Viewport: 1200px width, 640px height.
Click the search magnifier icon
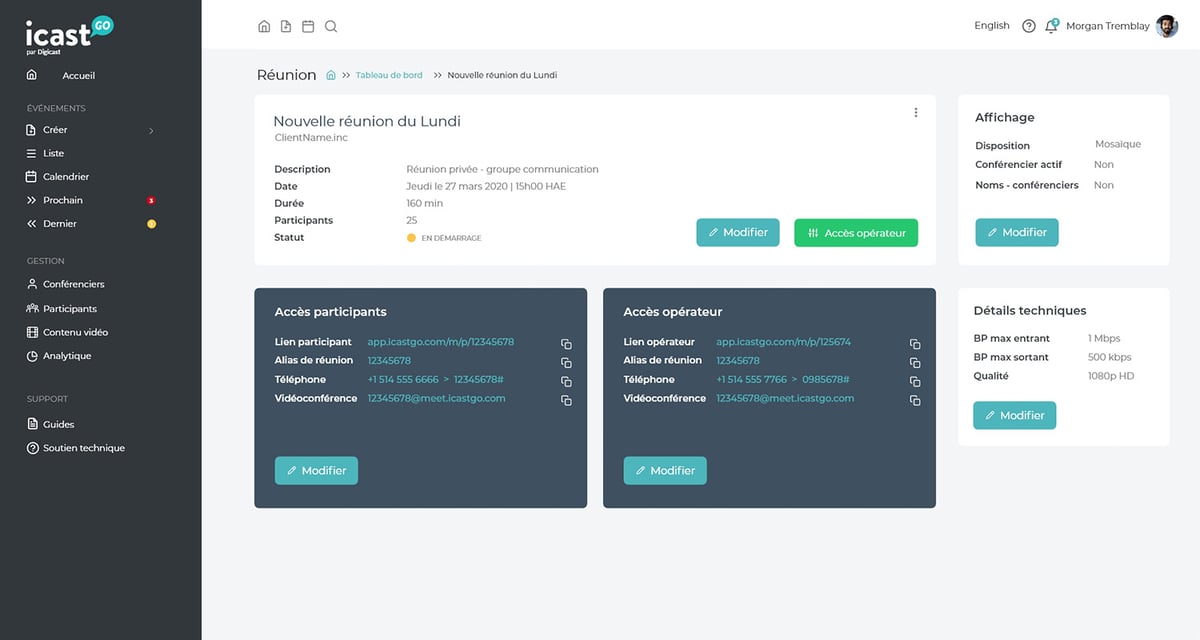pyautogui.click(x=331, y=26)
